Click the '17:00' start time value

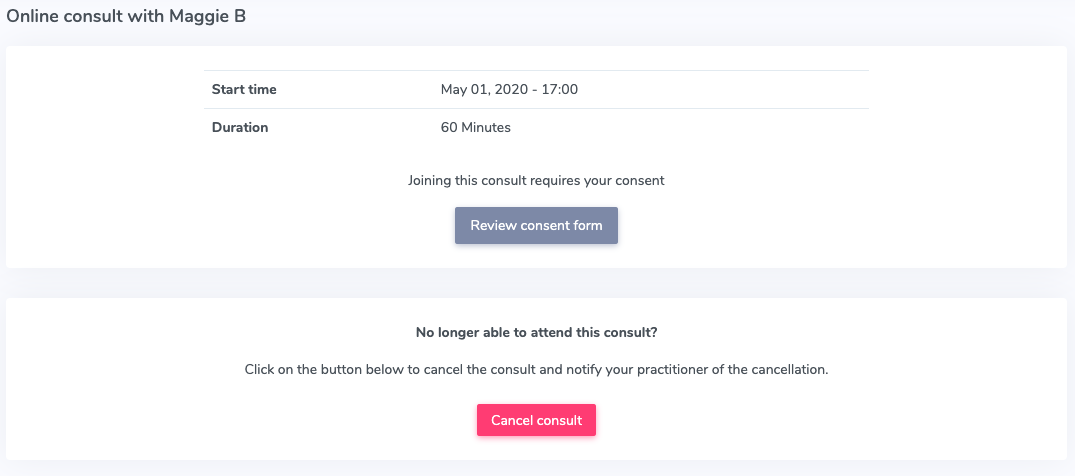[560, 89]
